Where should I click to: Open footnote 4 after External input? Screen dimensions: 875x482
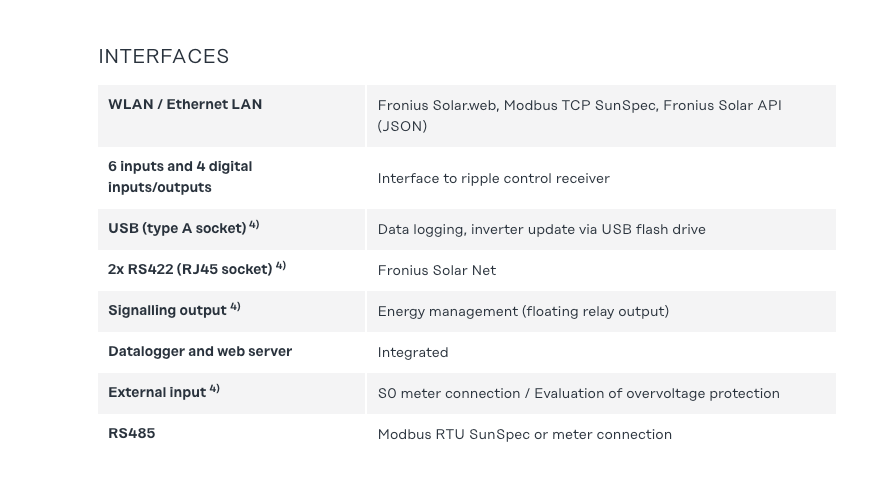[x=215, y=389]
